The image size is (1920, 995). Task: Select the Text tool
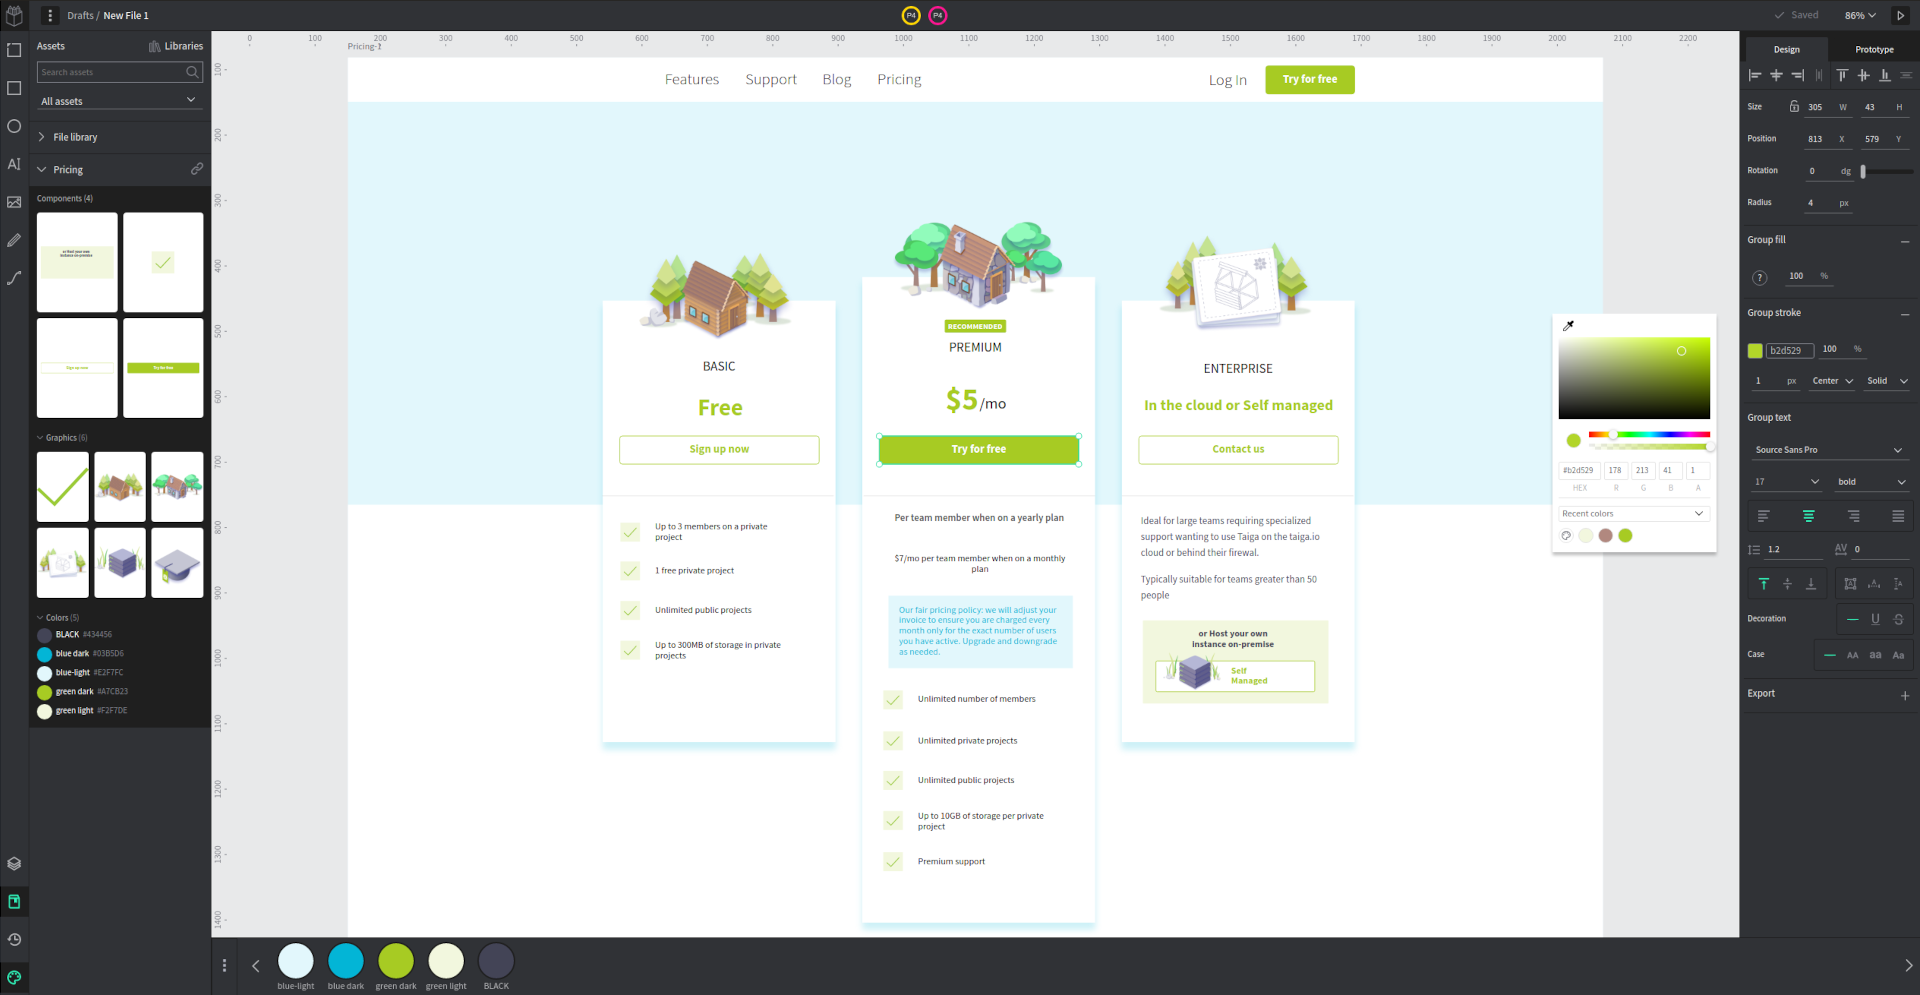[x=14, y=164]
